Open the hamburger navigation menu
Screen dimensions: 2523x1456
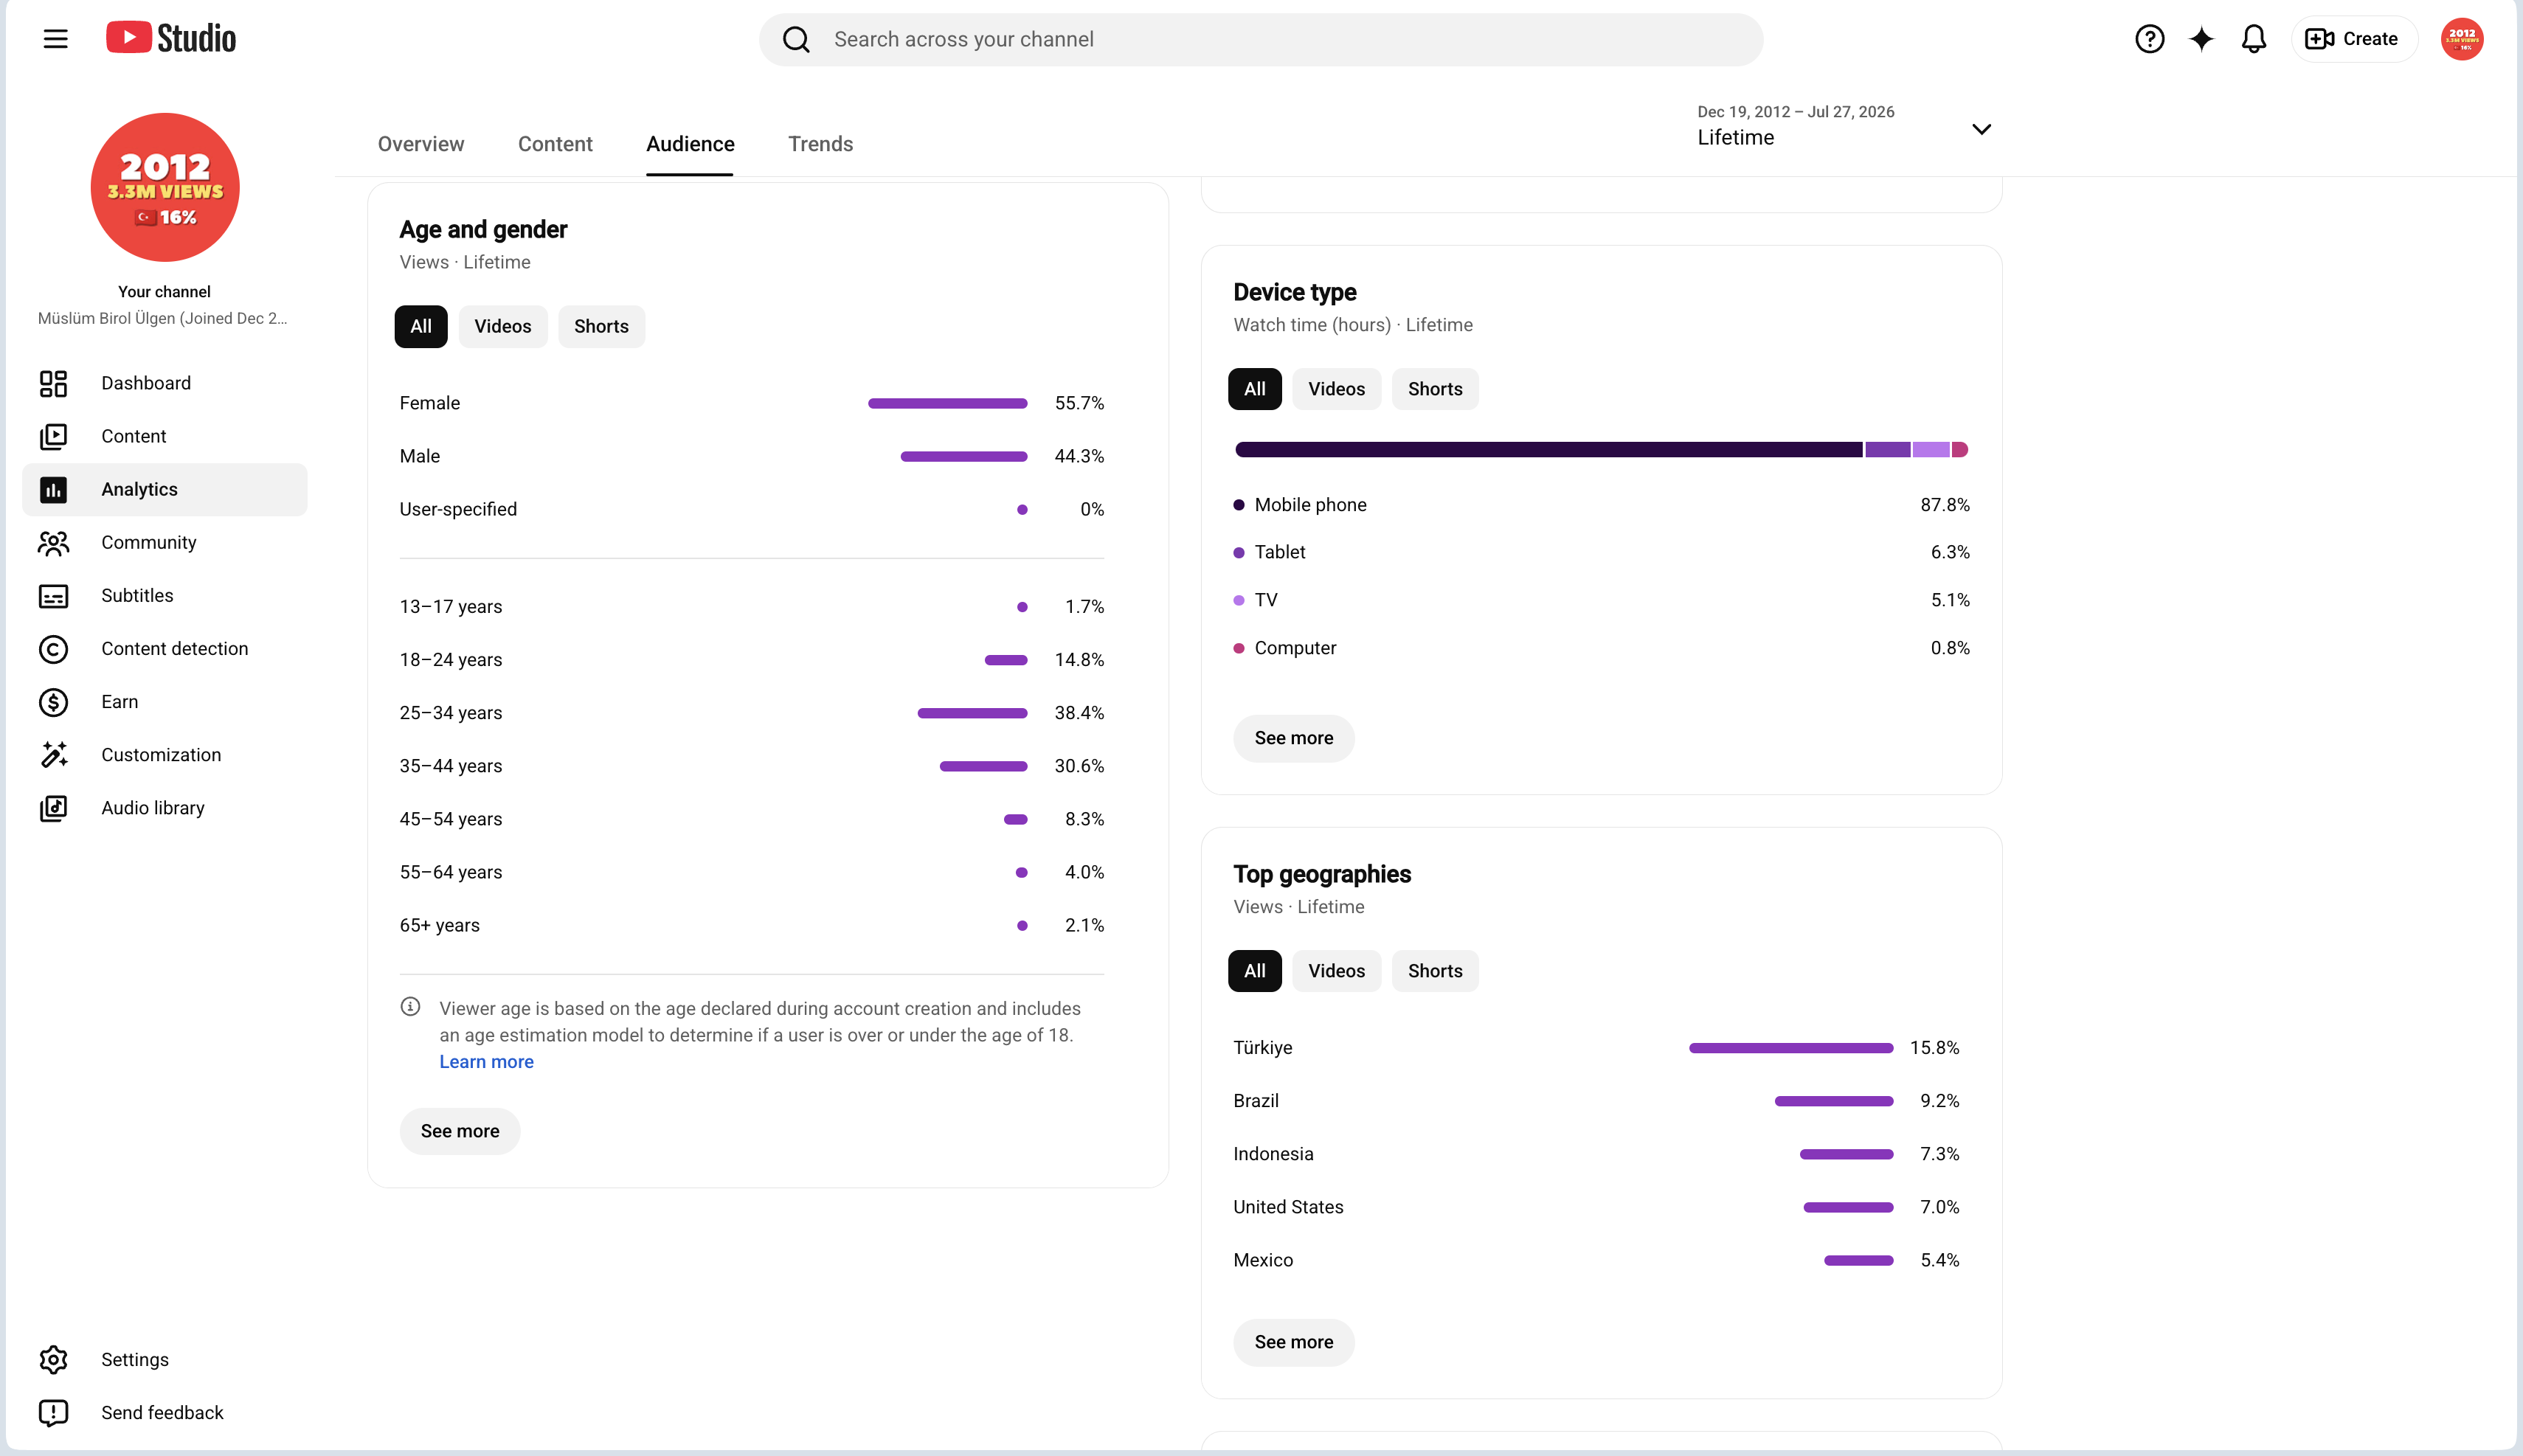coord(56,39)
